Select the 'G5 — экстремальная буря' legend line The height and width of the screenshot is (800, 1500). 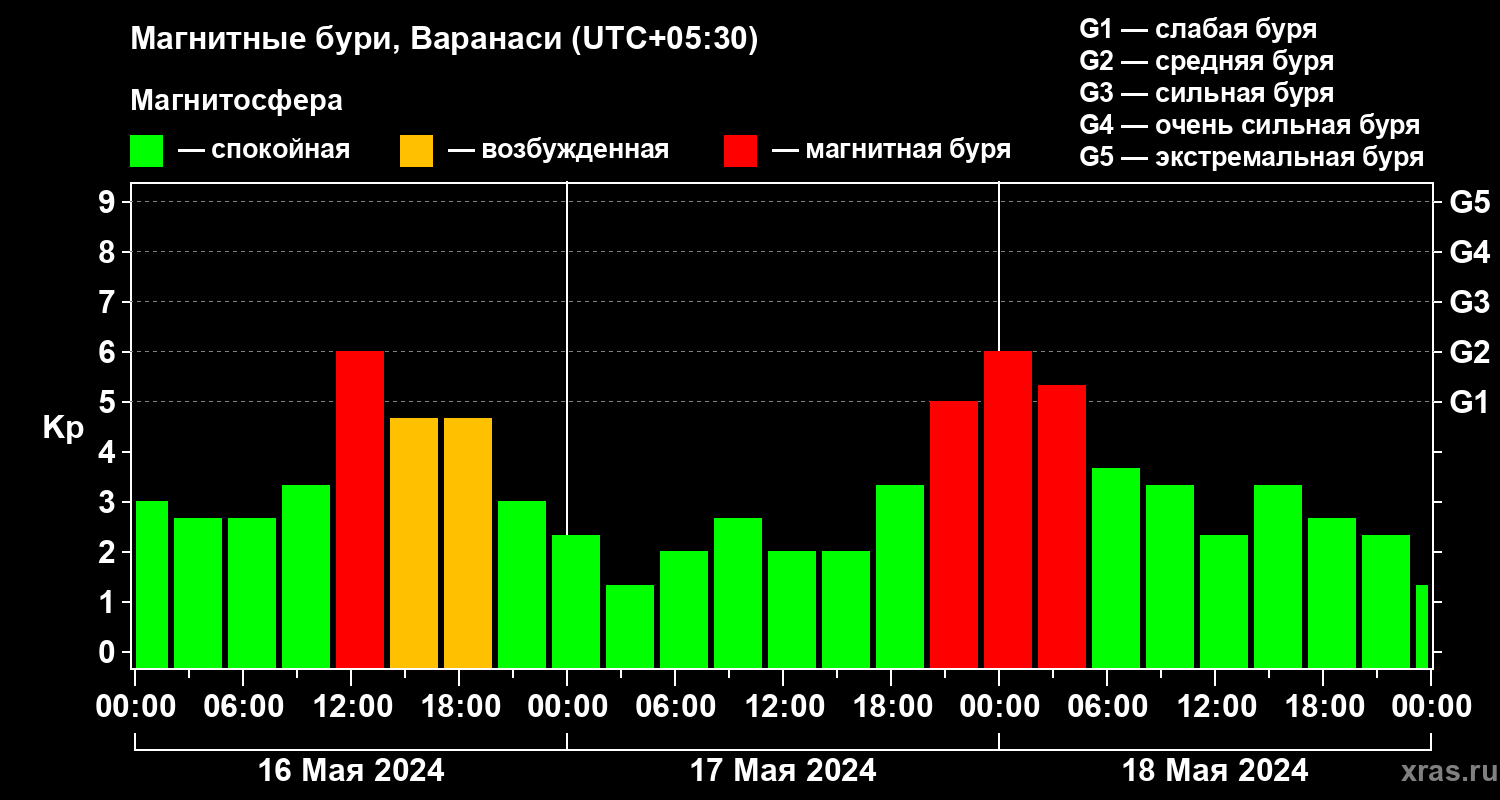pos(1251,158)
